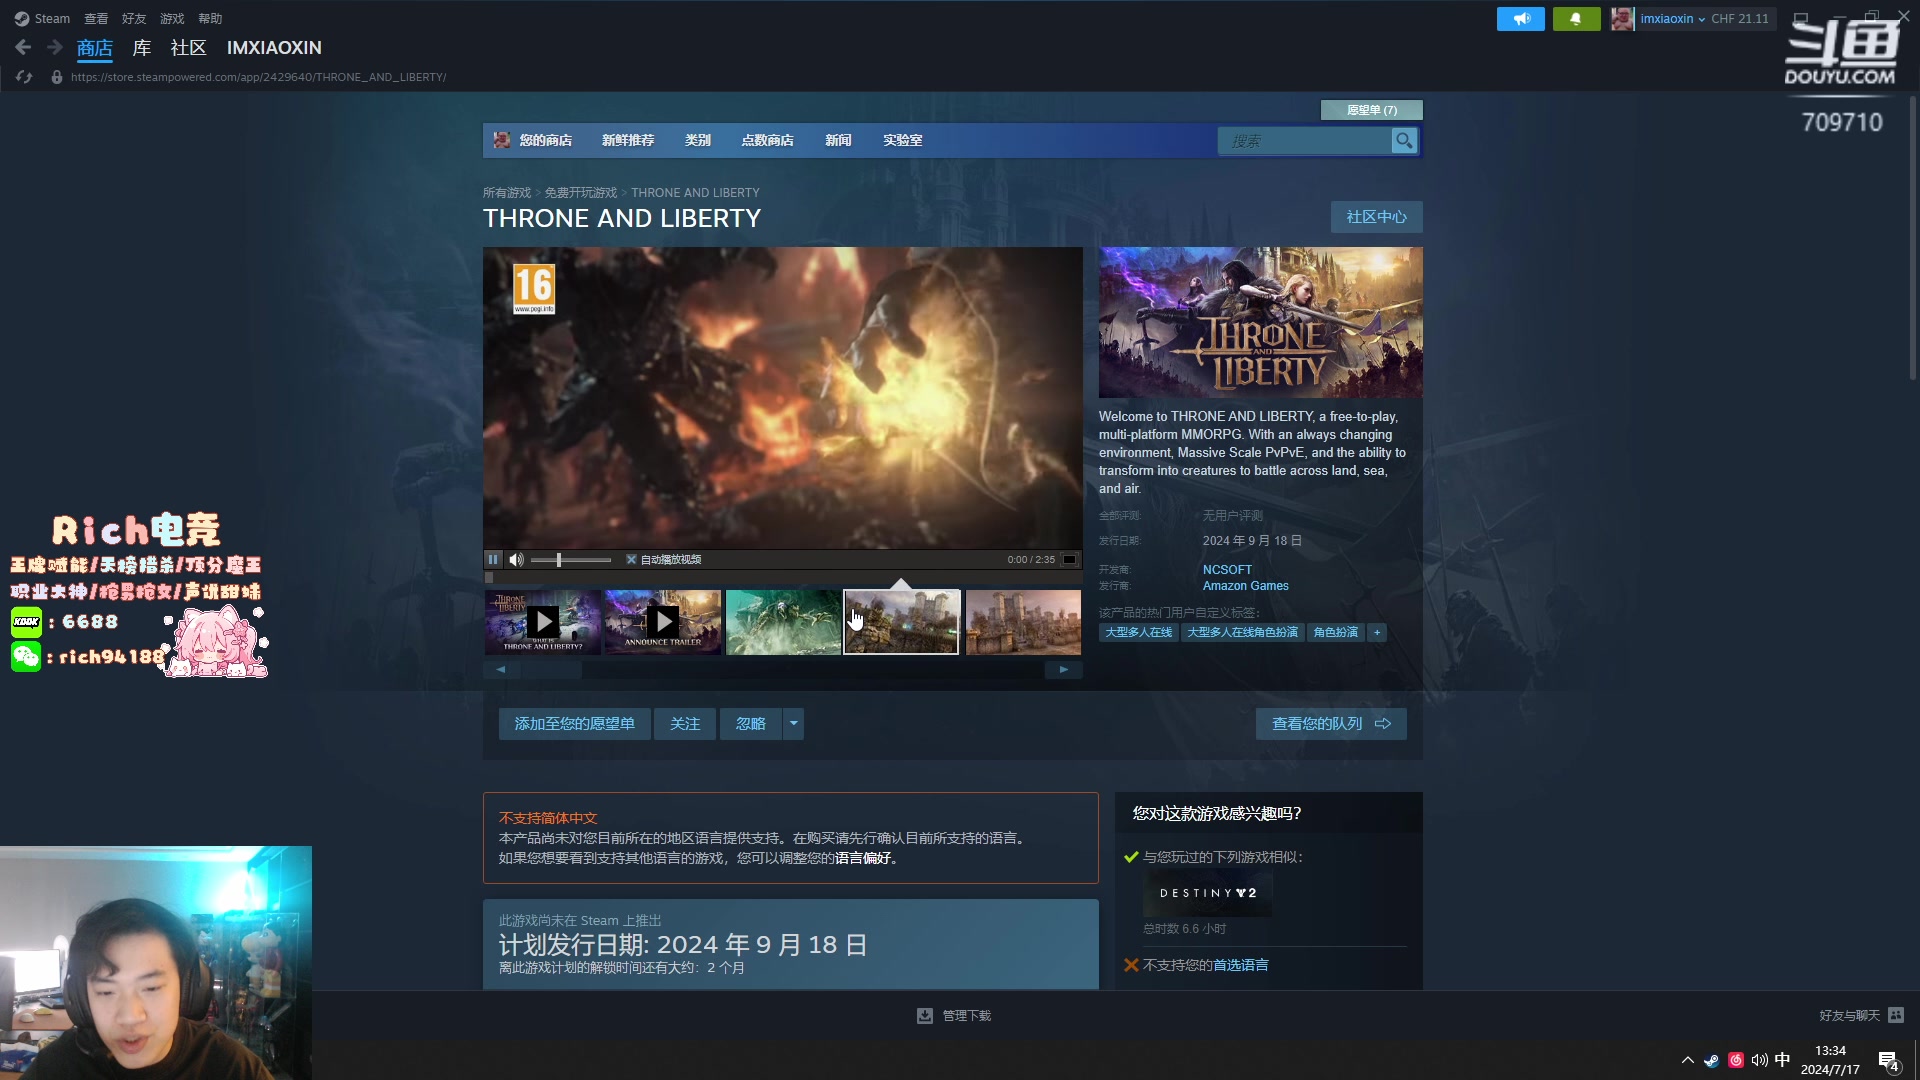The width and height of the screenshot is (1920, 1080).
Task: Open 实验室 in store nav
Action: tap(902, 141)
